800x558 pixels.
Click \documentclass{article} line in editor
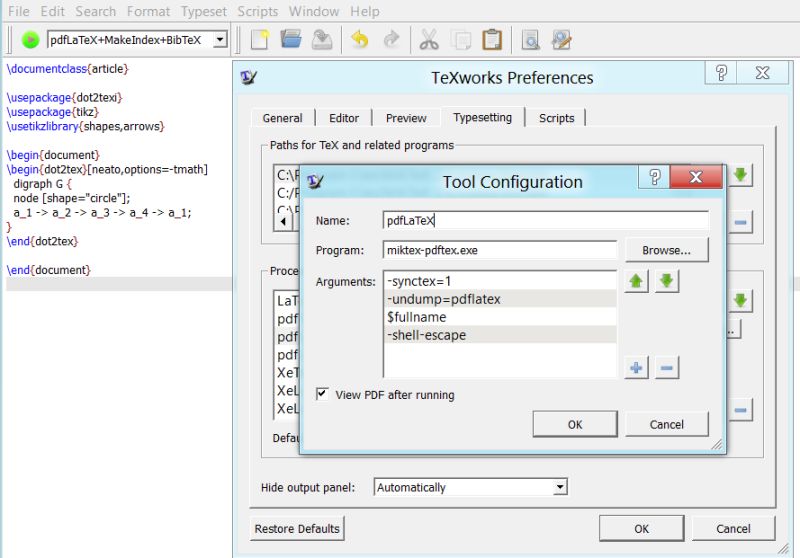[67, 68]
